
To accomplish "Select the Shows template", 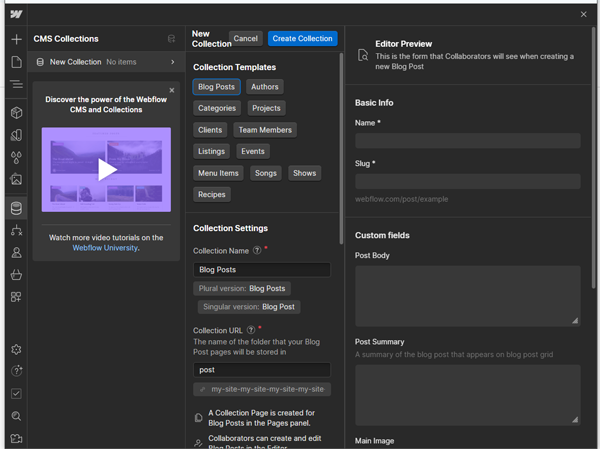I will click(305, 173).
